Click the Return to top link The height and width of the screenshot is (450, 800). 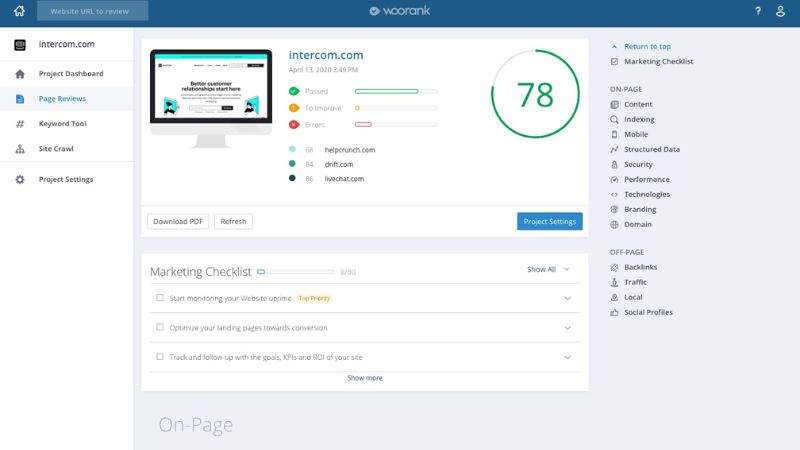pyautogui.click(x=647, y=46)
